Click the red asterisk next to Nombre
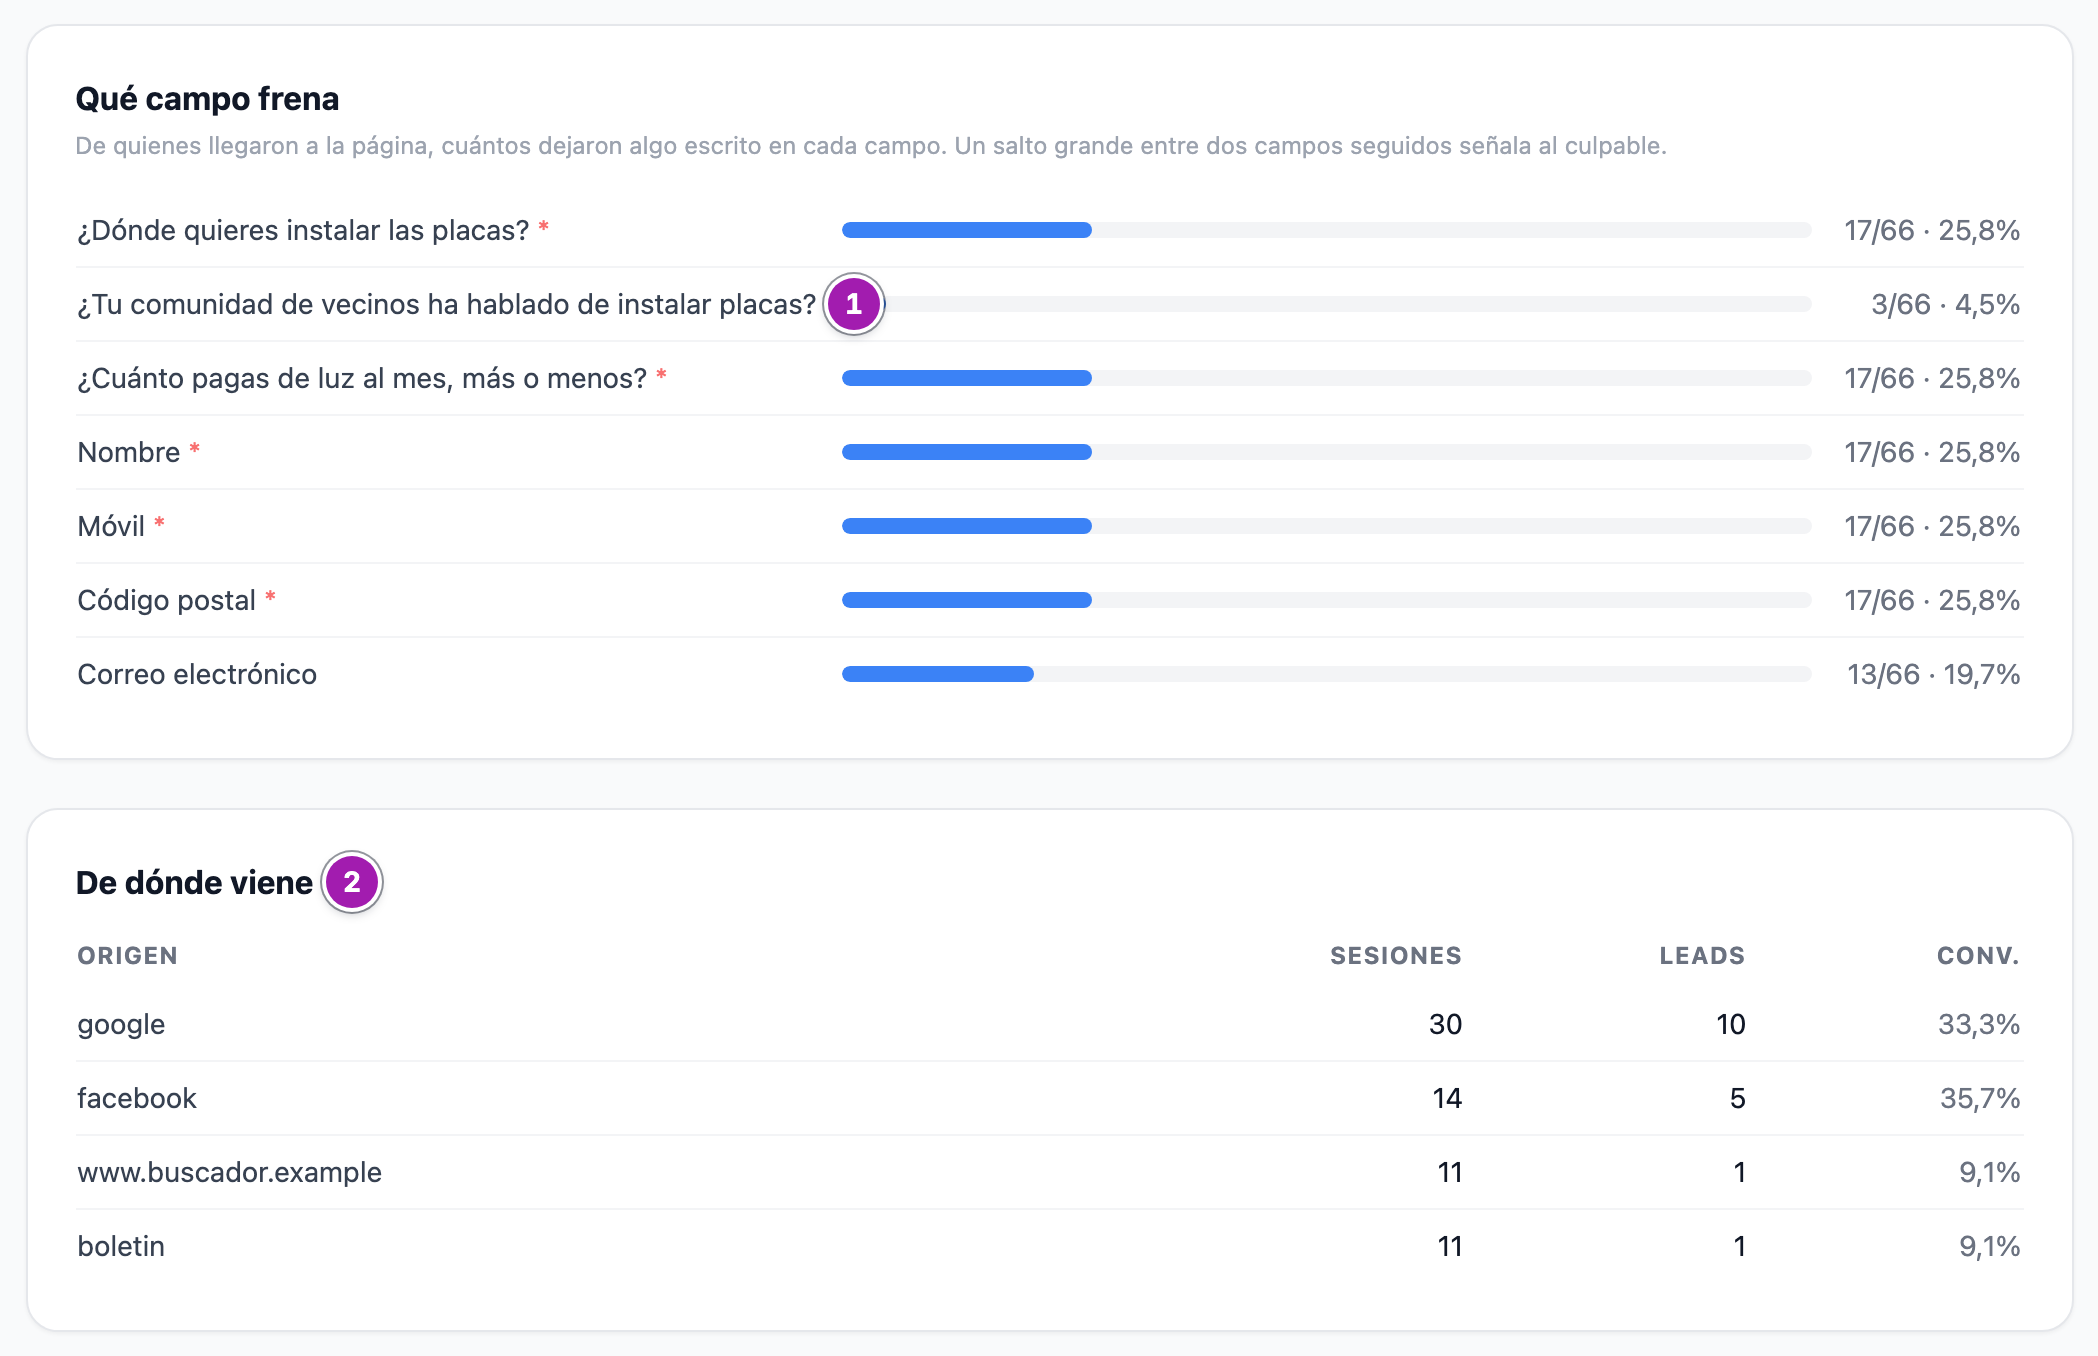 pos(195,450)
